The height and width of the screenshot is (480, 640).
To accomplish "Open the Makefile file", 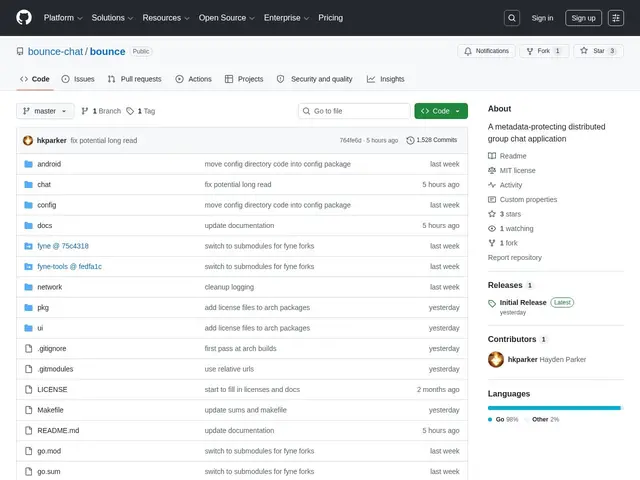I will [50, 410].
